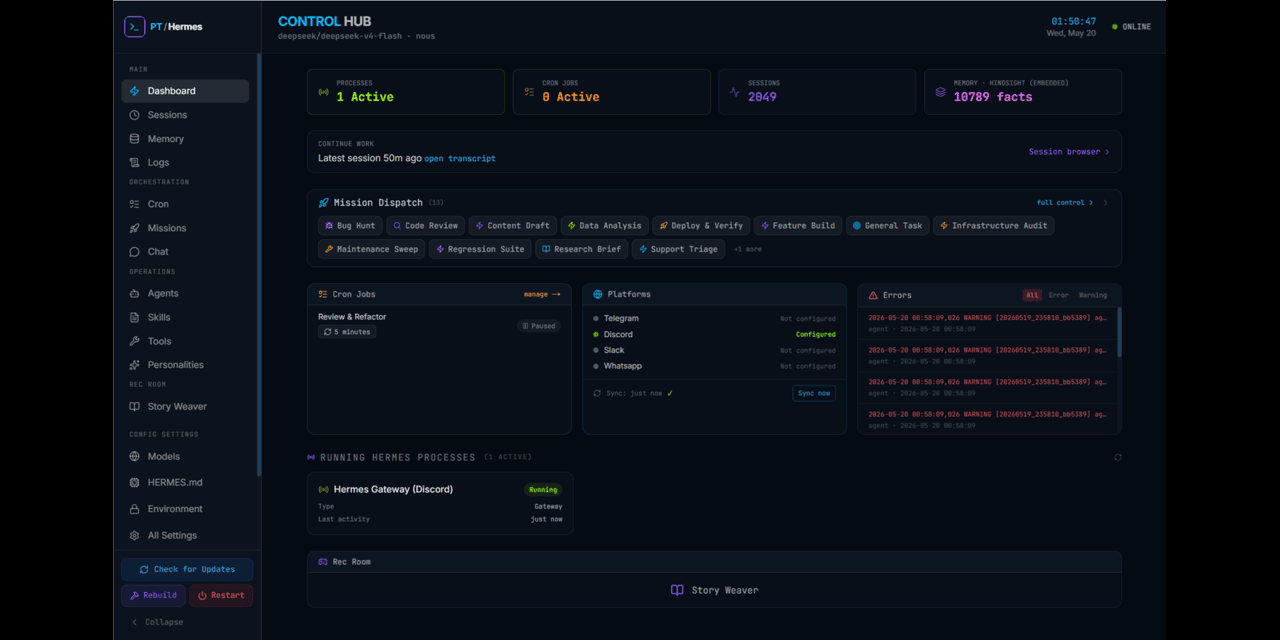Image resolution: width=1280 pixels, height=640 pixels.
Task: Launch the Infrastructure Audit mission
Action: 993,226
